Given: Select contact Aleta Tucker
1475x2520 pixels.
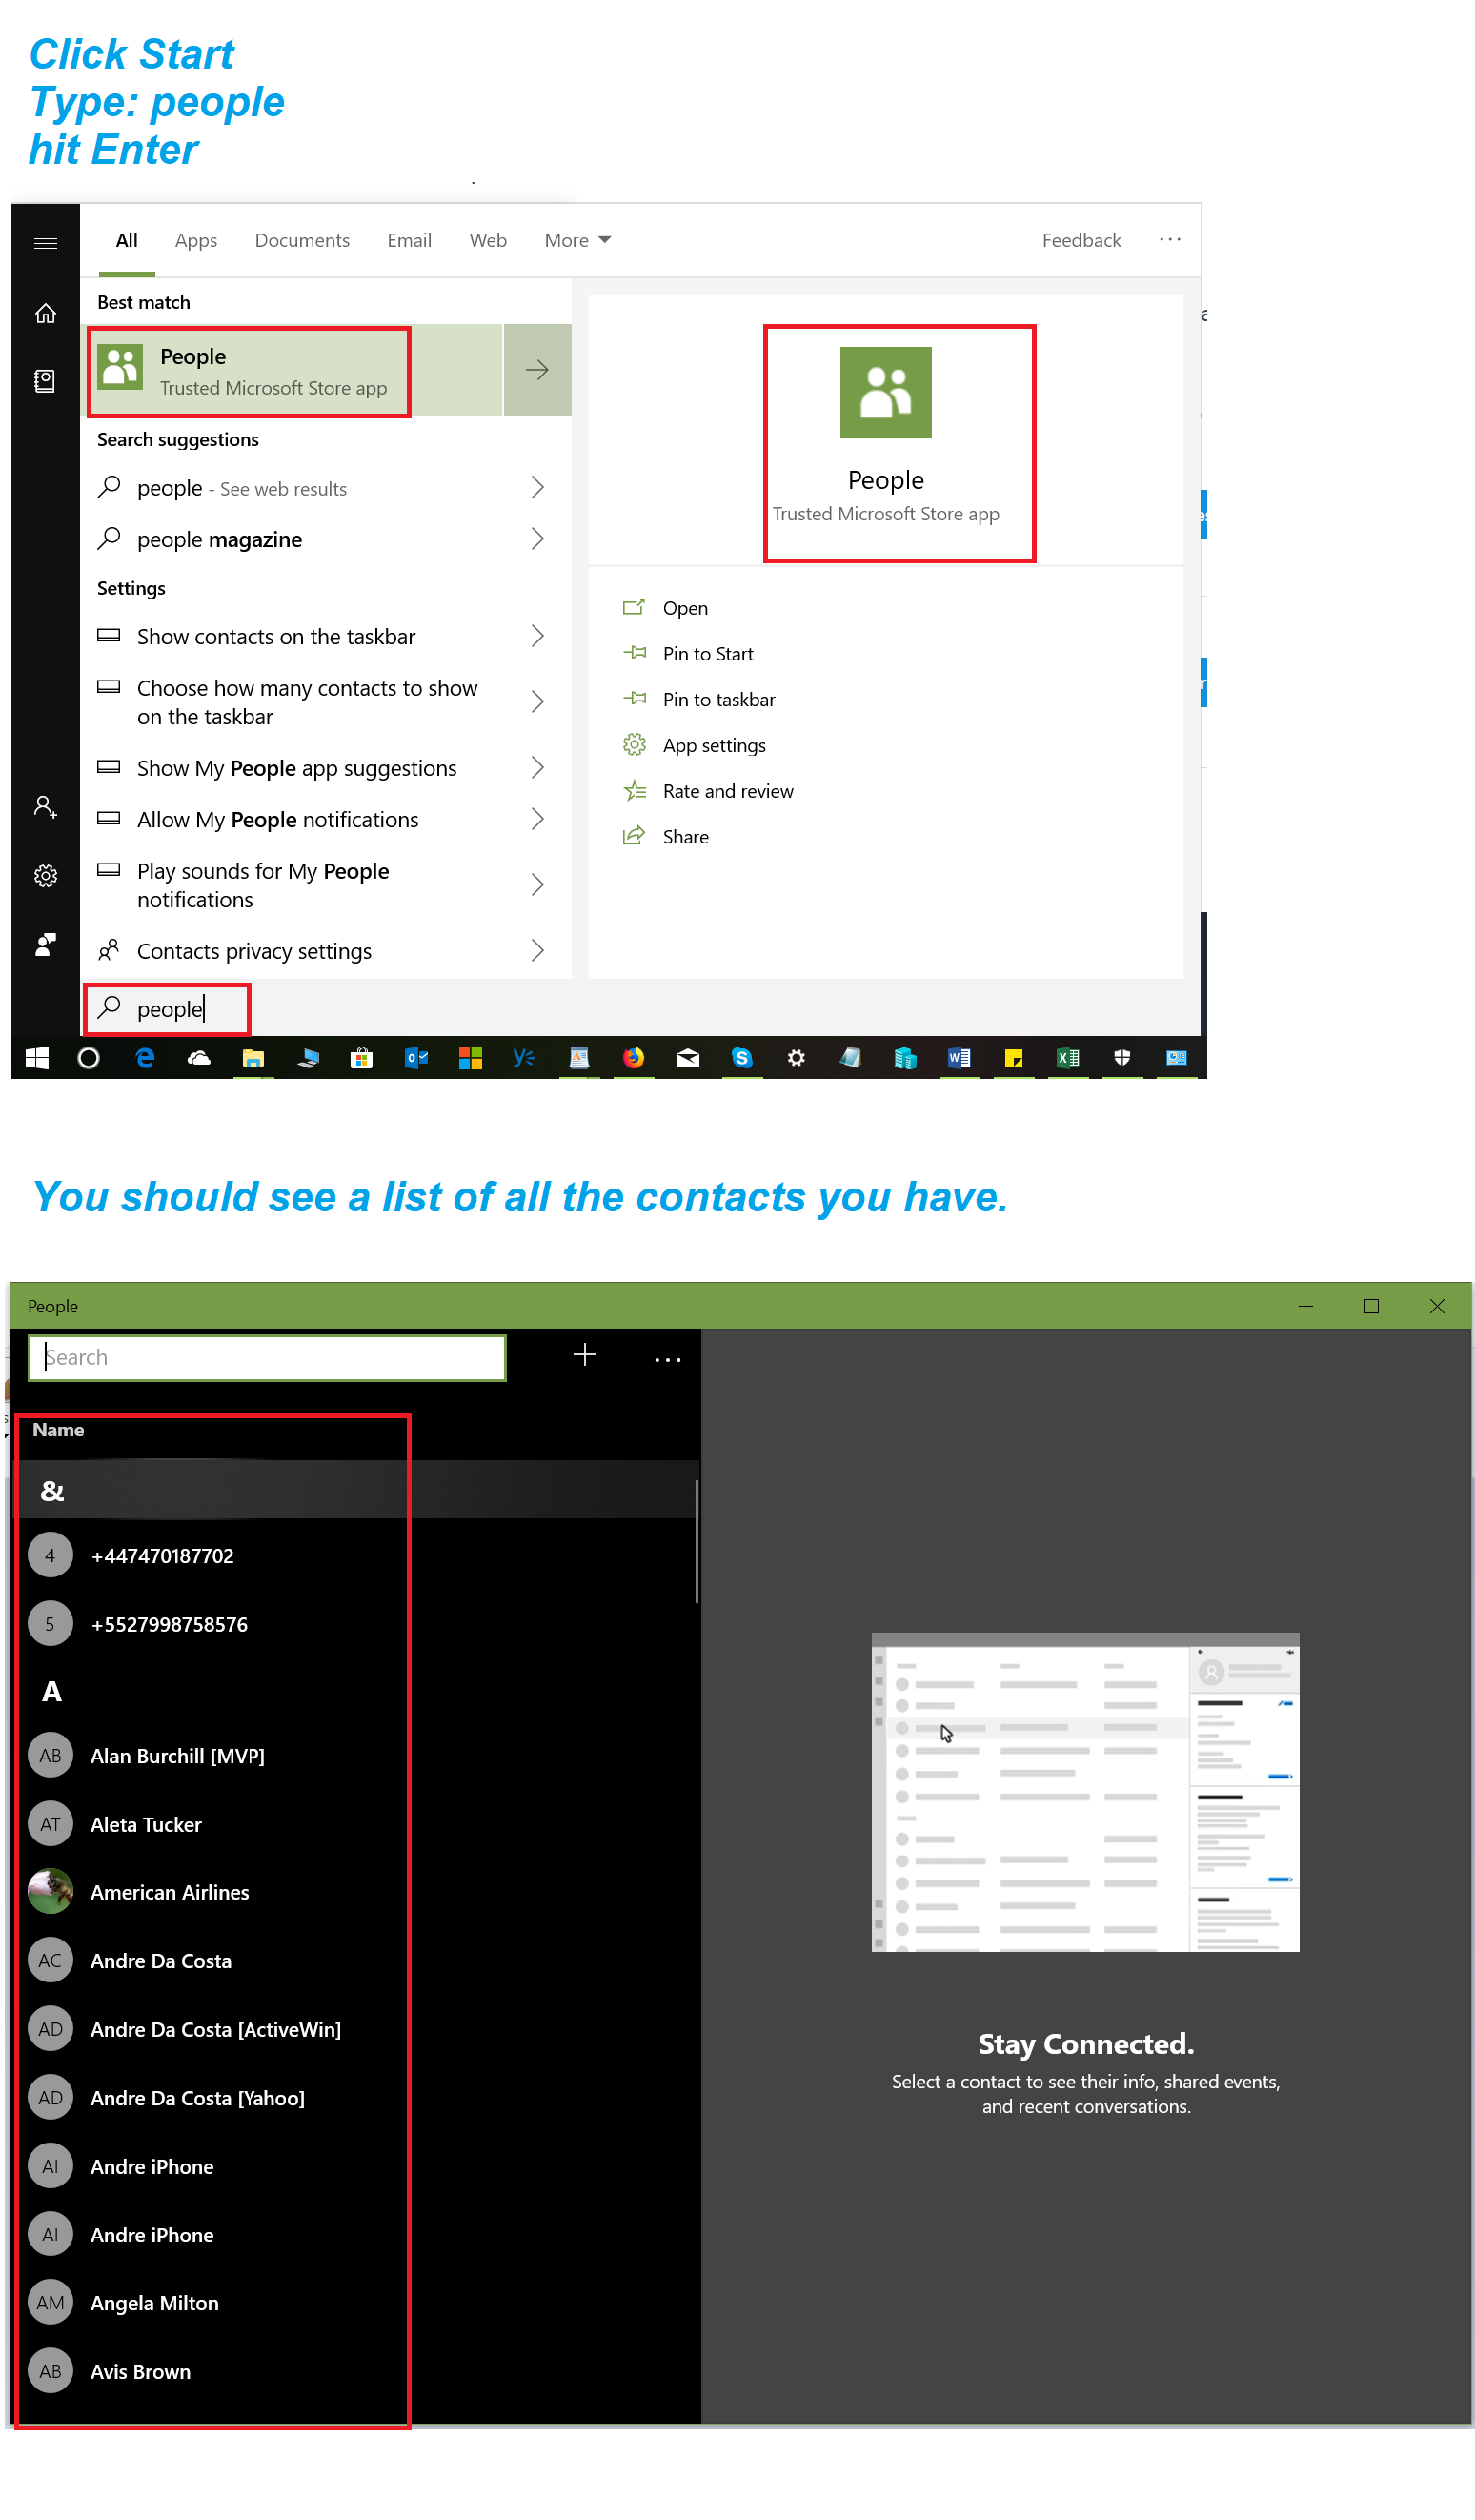Looking at the screenshot, I should click(355, 1824).
